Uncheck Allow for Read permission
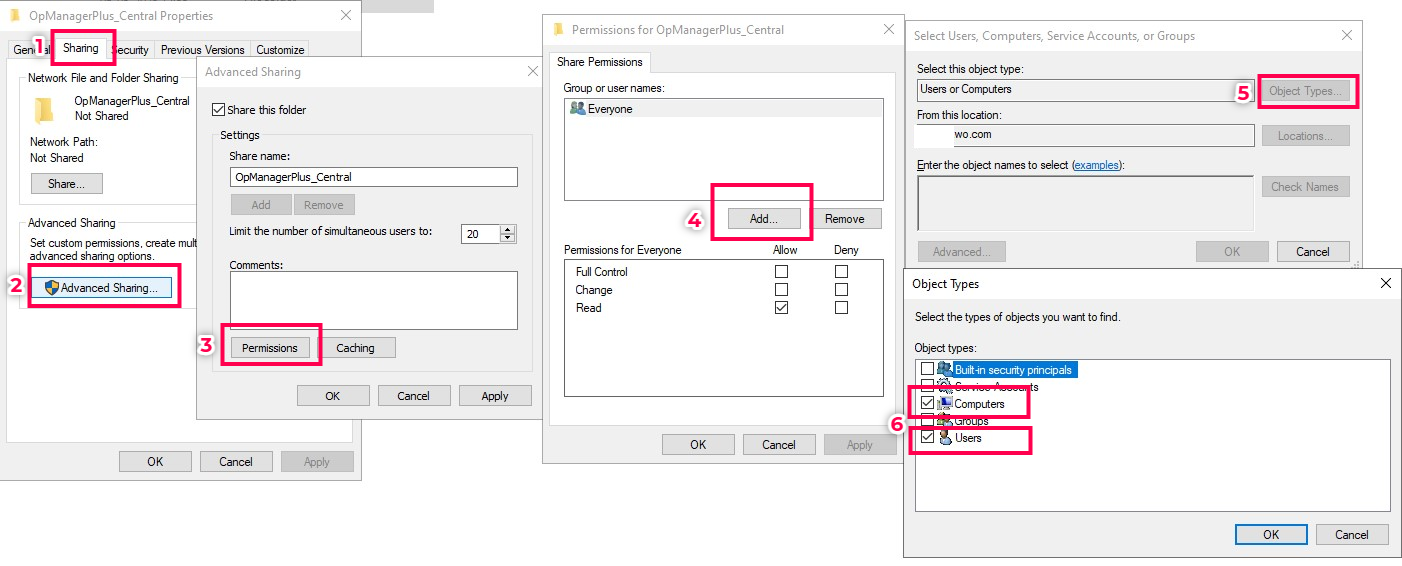The width and height of the screenshot is (1402, 566). tap(781, 307)
